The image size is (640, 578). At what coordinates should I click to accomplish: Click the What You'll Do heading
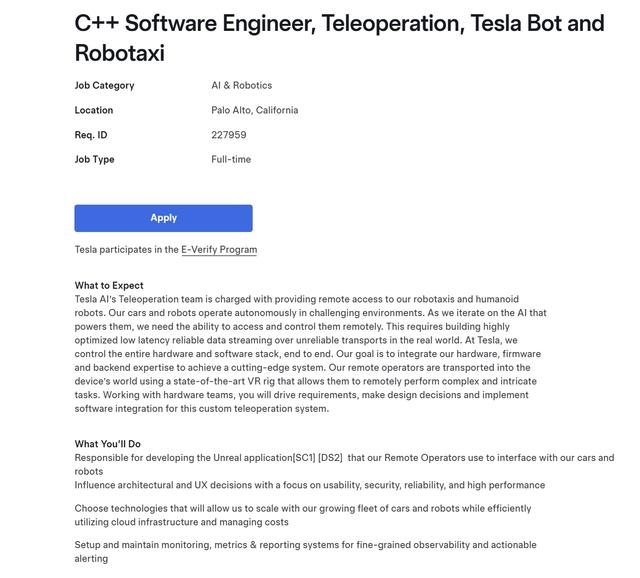pyautogui.click(x=107, y=444)
